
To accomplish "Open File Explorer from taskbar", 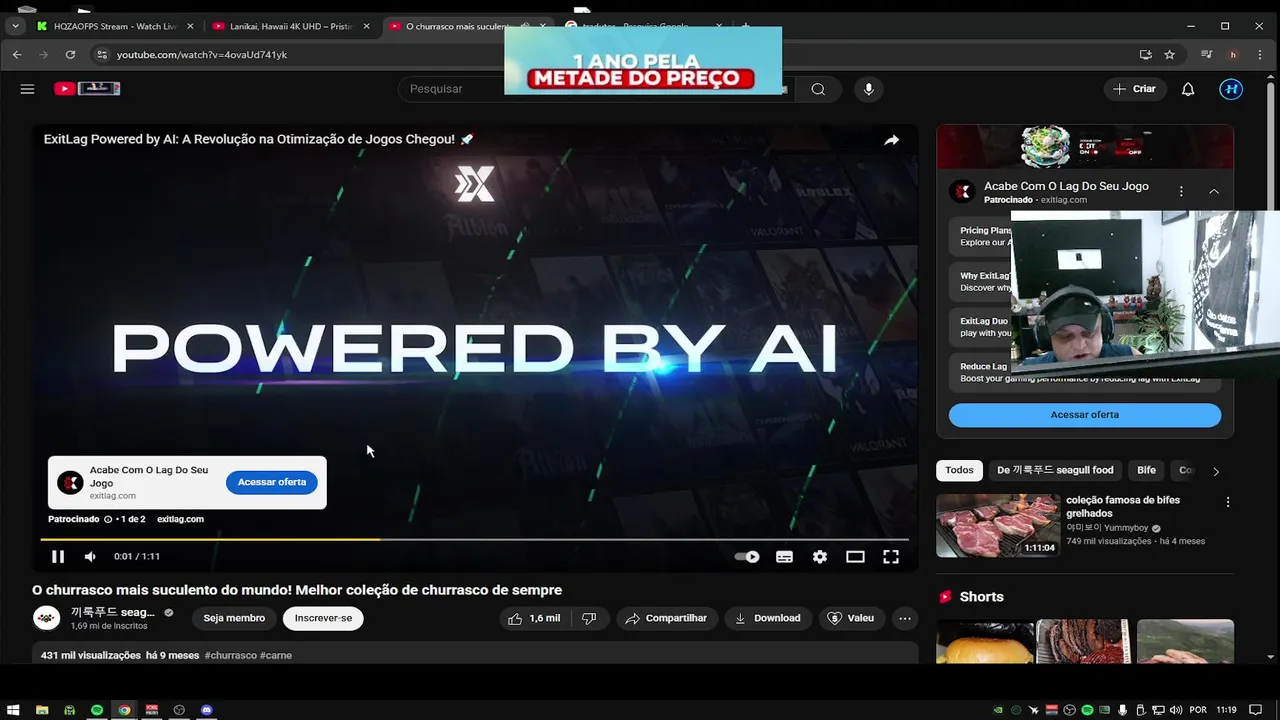I will [42, 710].
